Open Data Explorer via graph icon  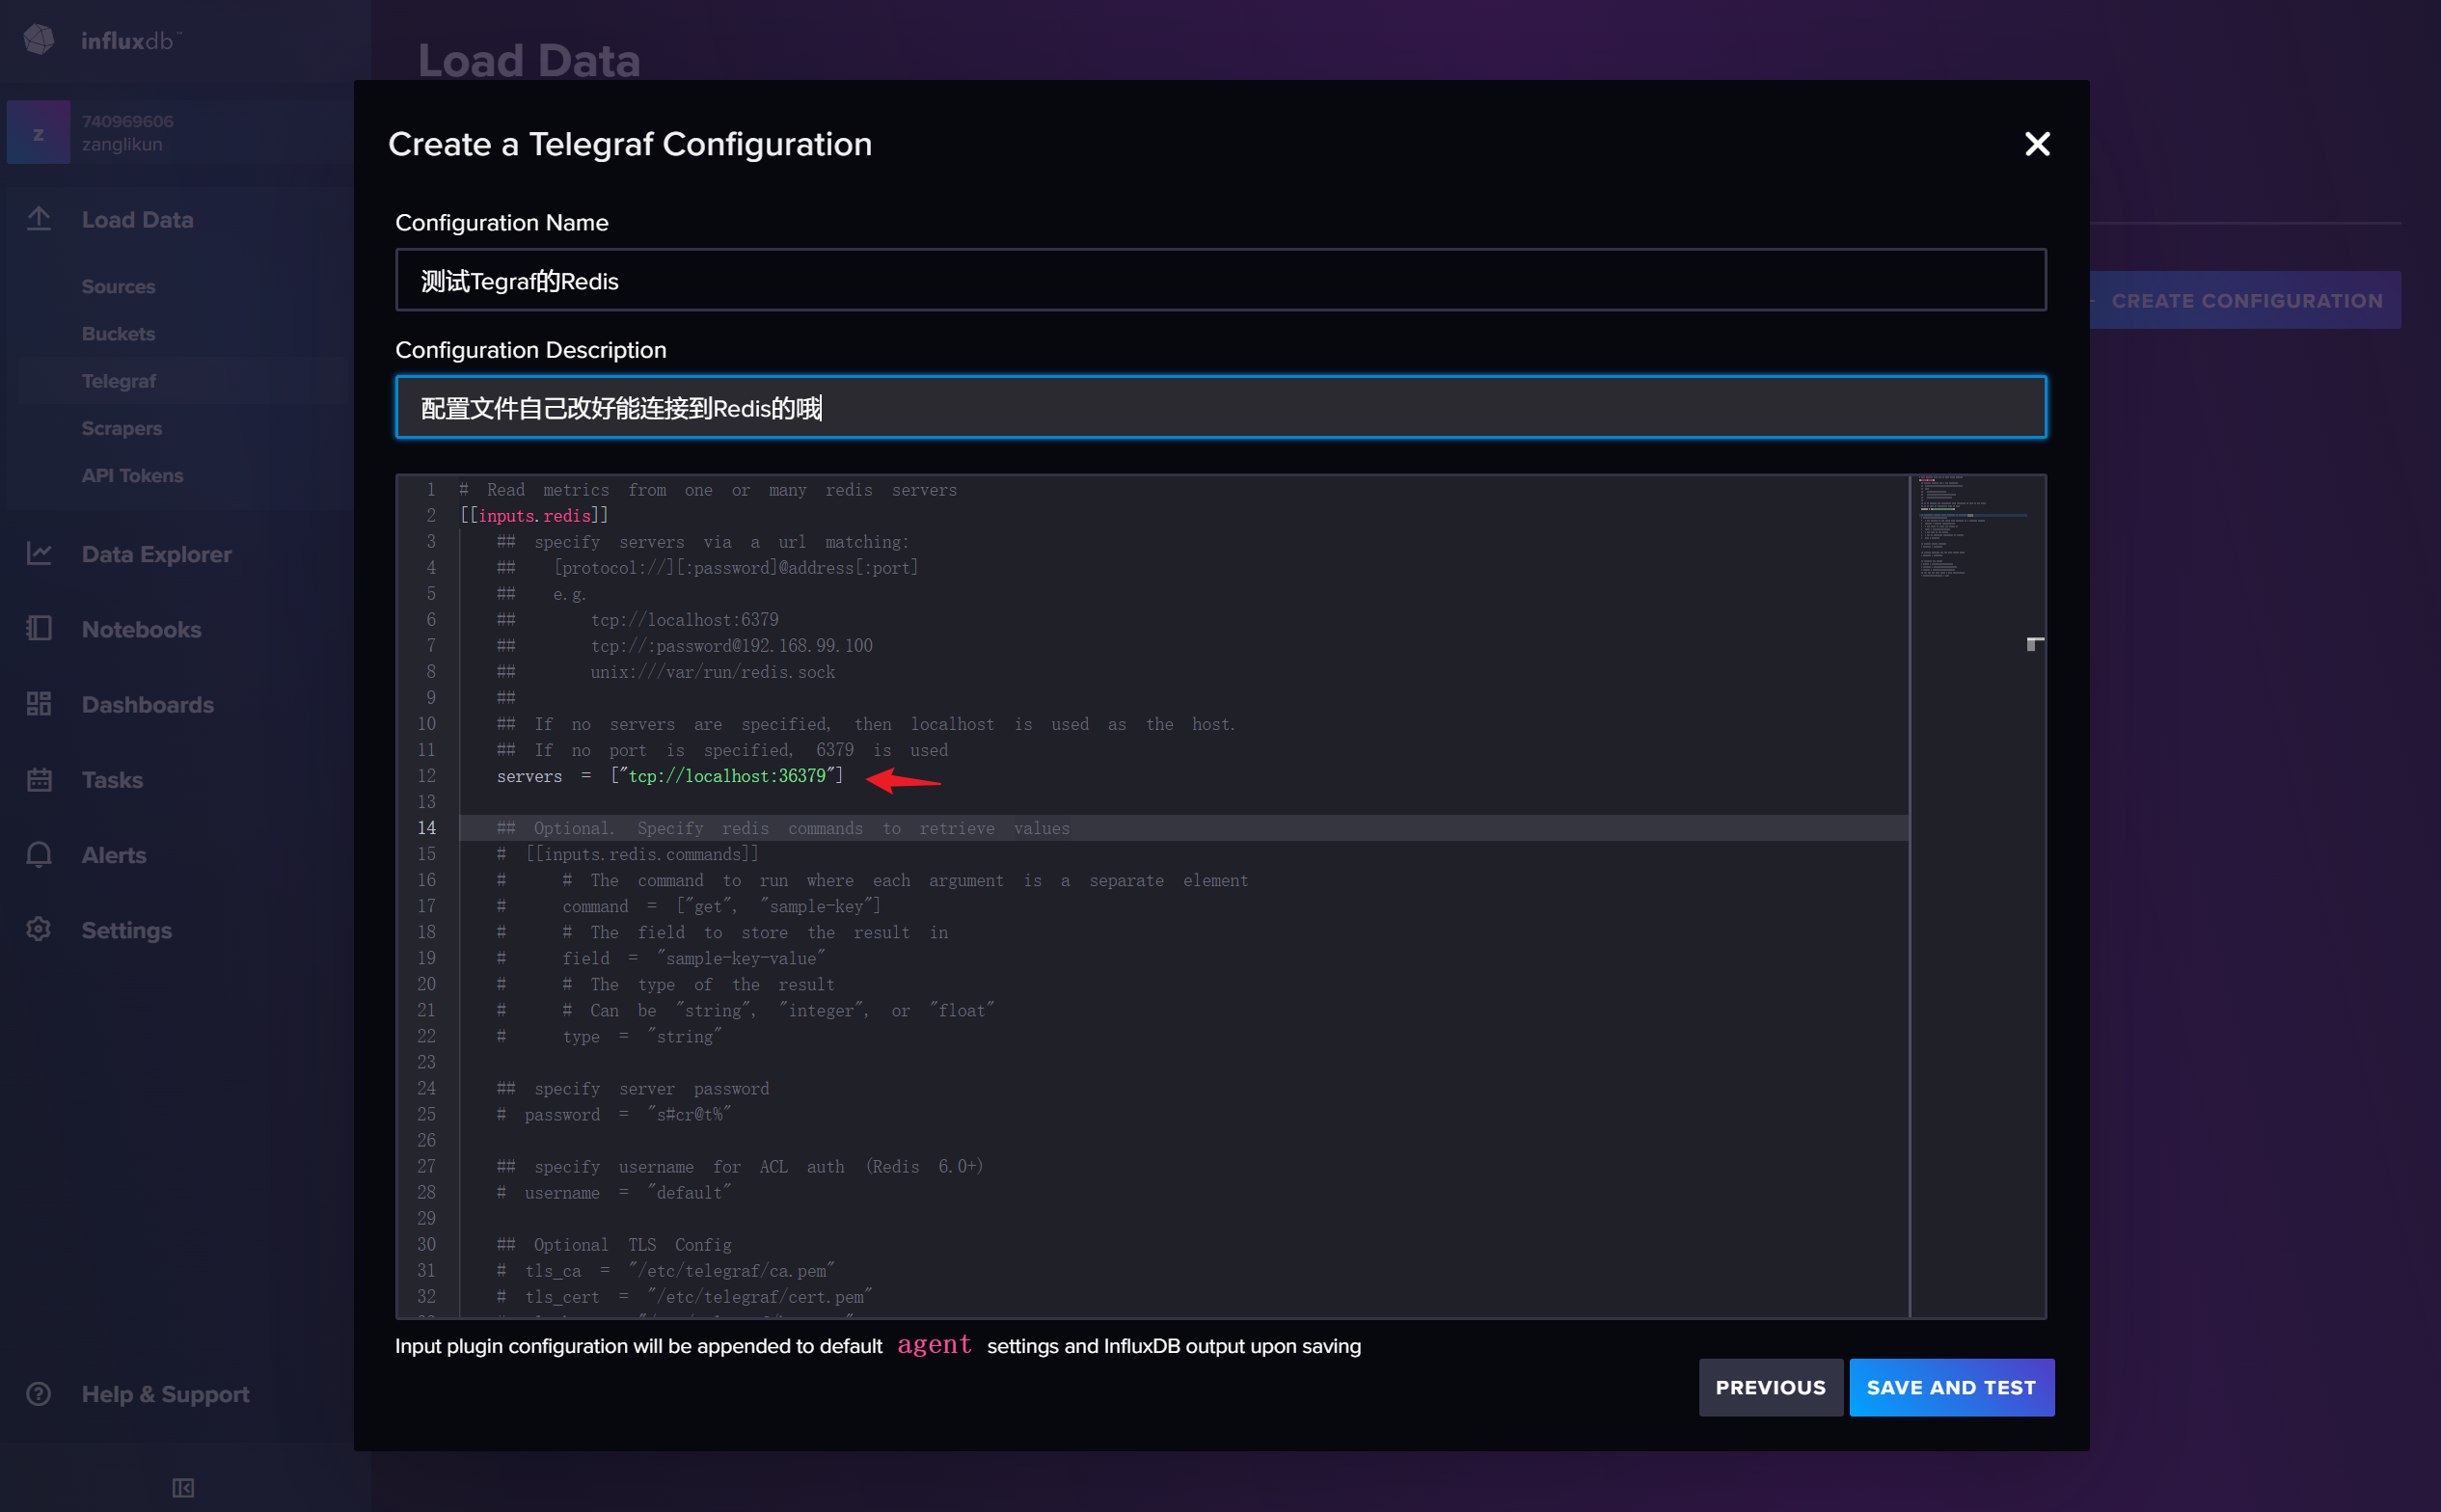38,553
